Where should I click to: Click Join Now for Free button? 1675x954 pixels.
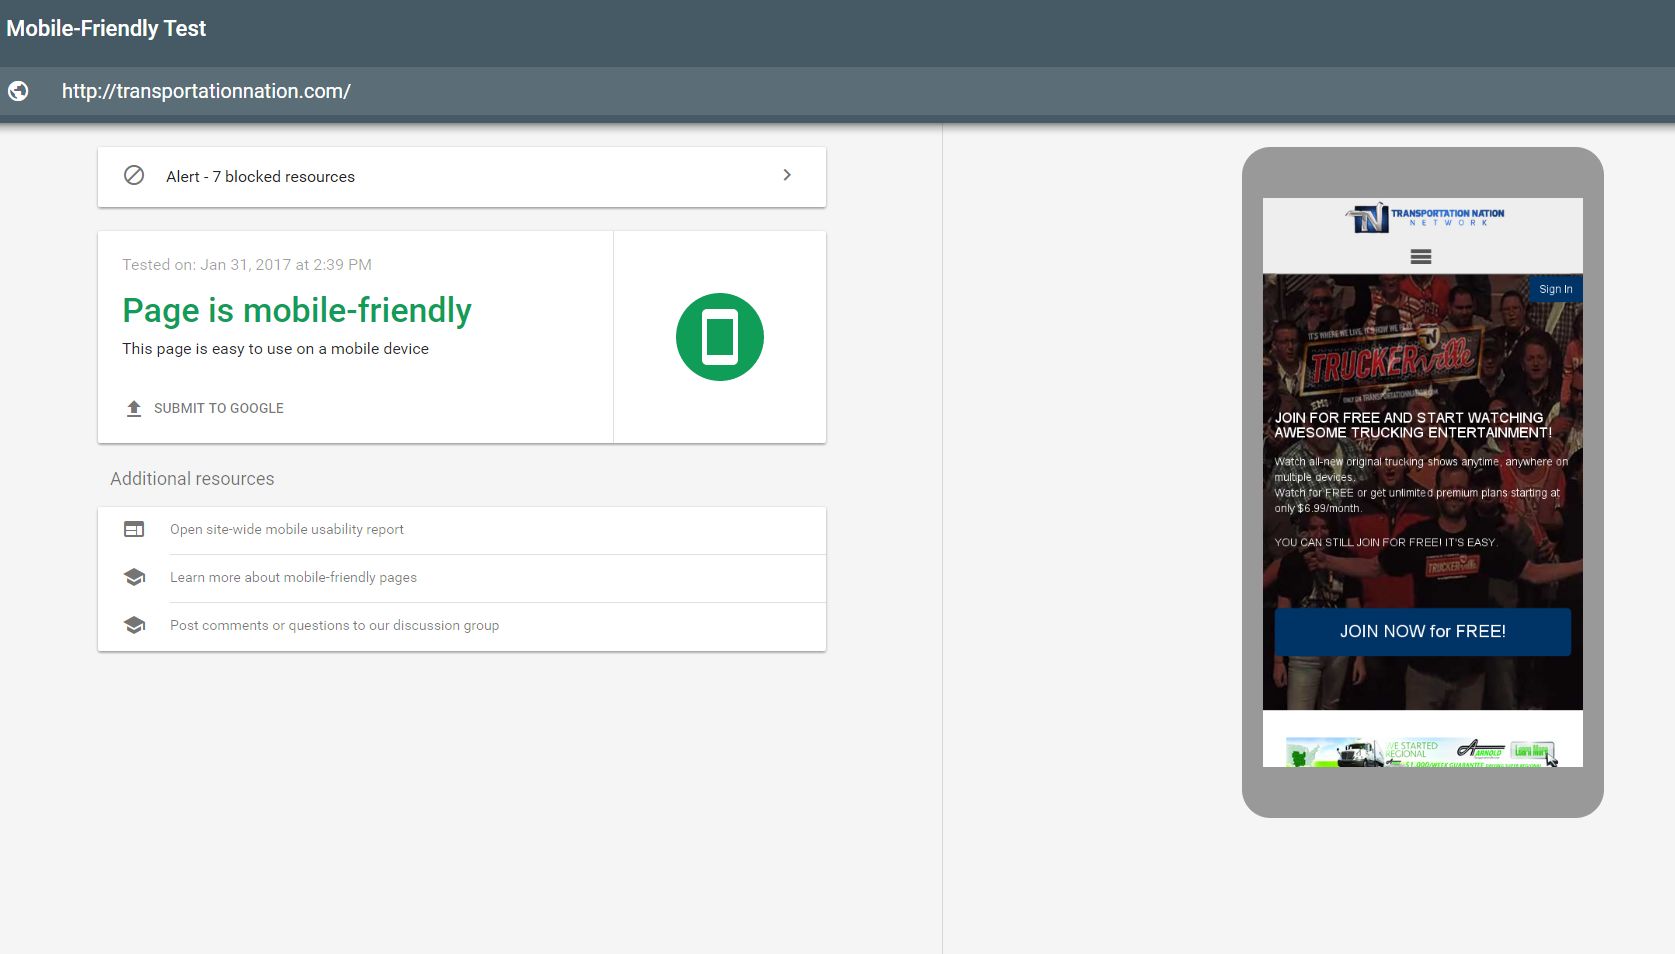coord(1423,632)
